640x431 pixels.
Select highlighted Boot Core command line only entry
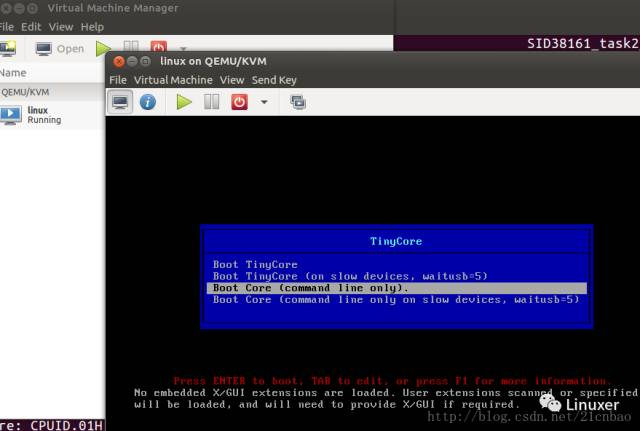397,288
